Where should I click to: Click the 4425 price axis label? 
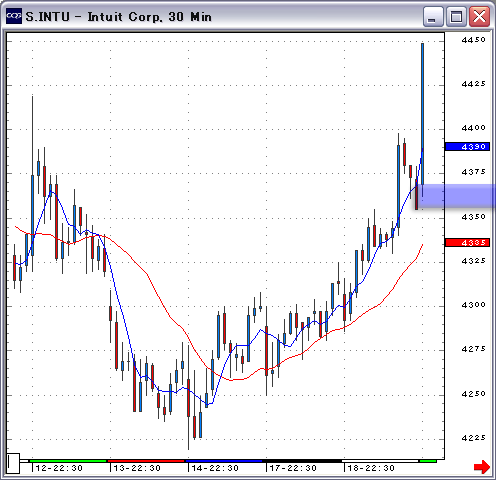pyautogui.click(x=473, y=84)
